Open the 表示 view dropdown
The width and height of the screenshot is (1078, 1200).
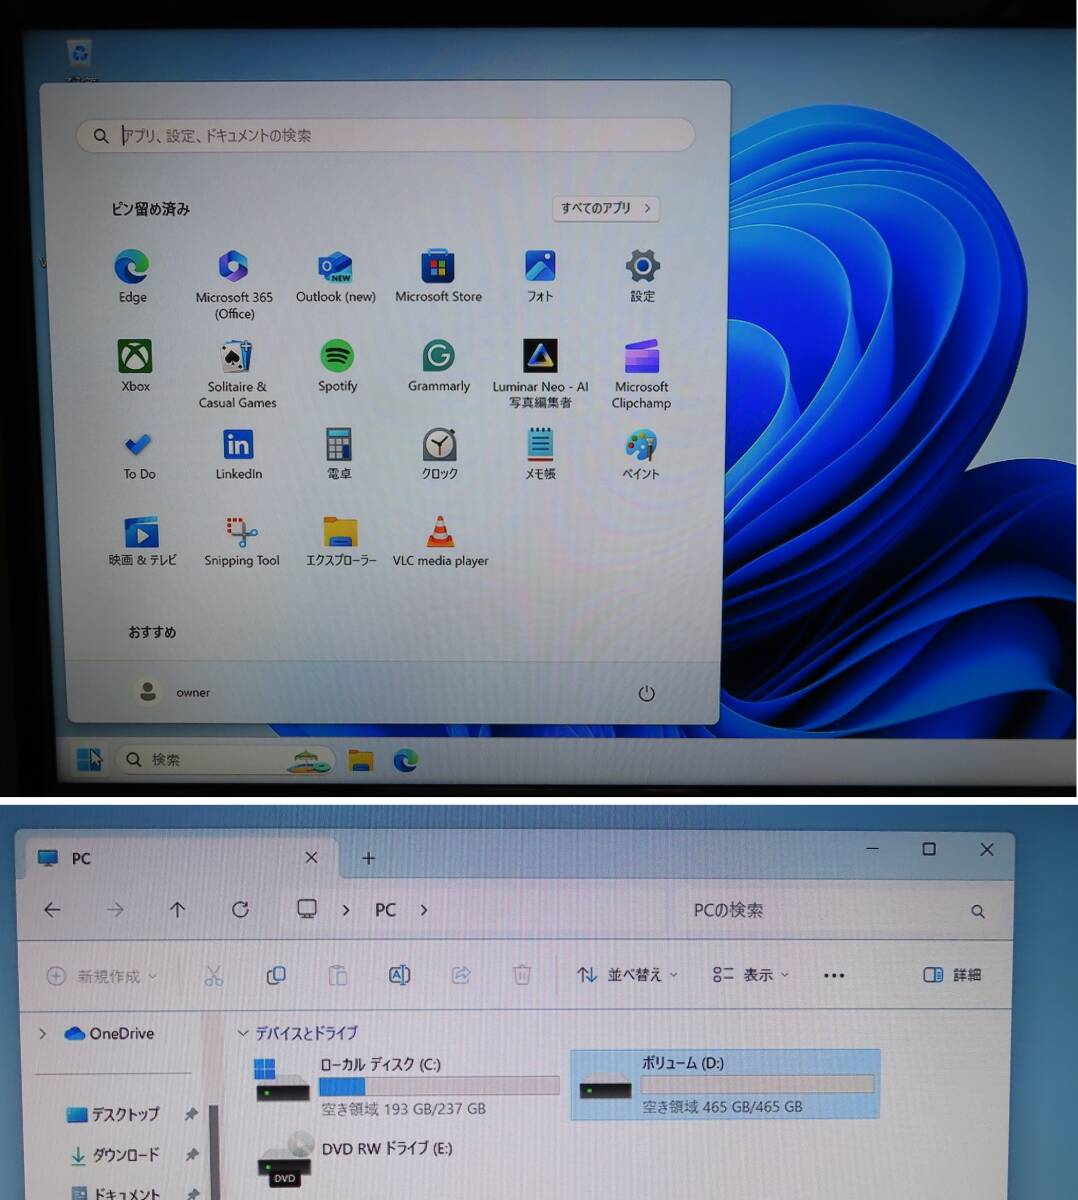pyautogui.click(x=750, y=975)
